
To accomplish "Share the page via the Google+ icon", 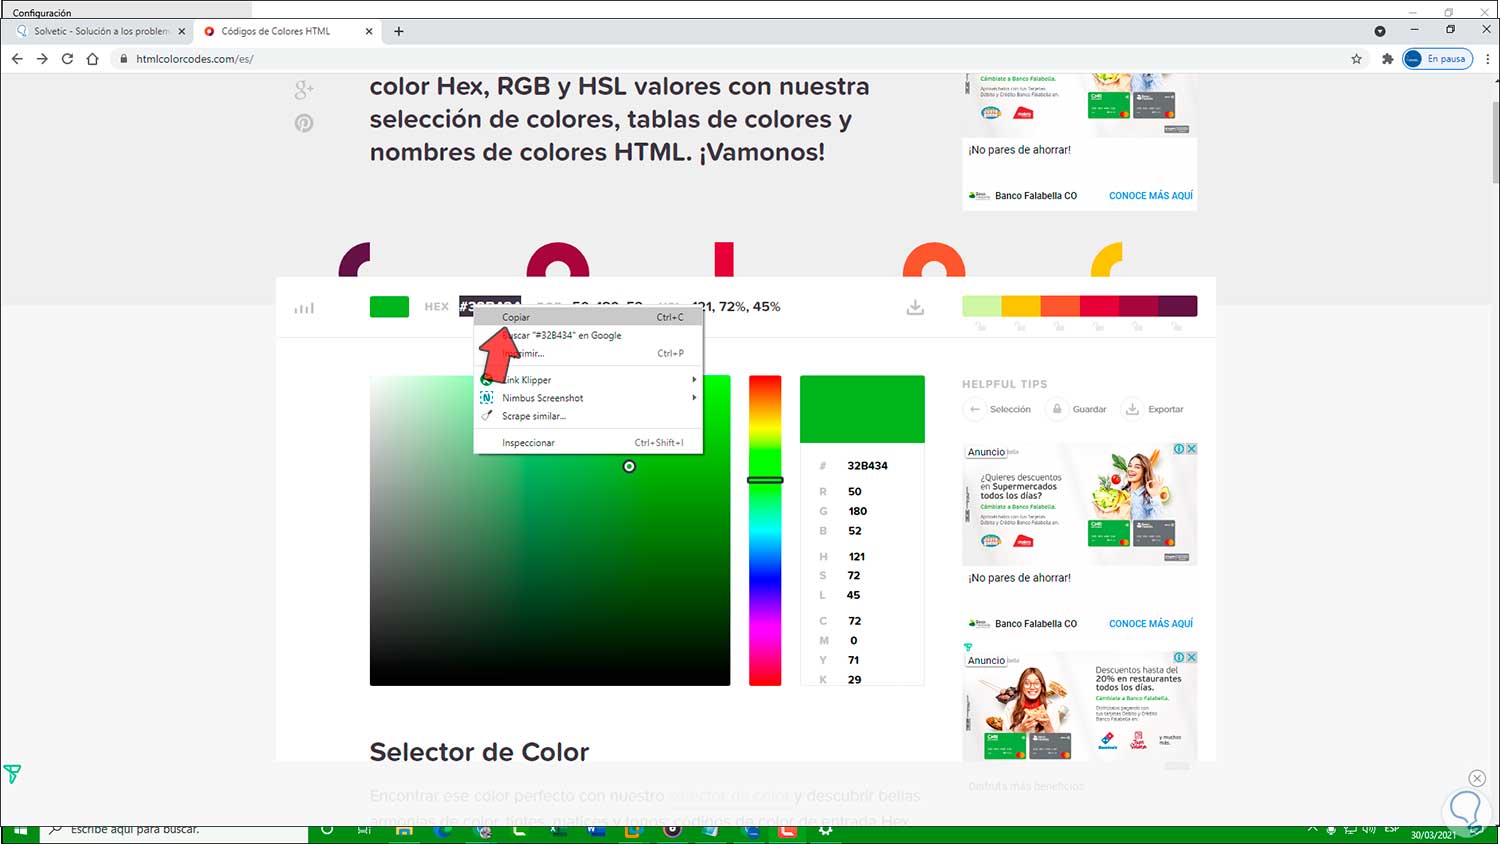I will 304,90.
